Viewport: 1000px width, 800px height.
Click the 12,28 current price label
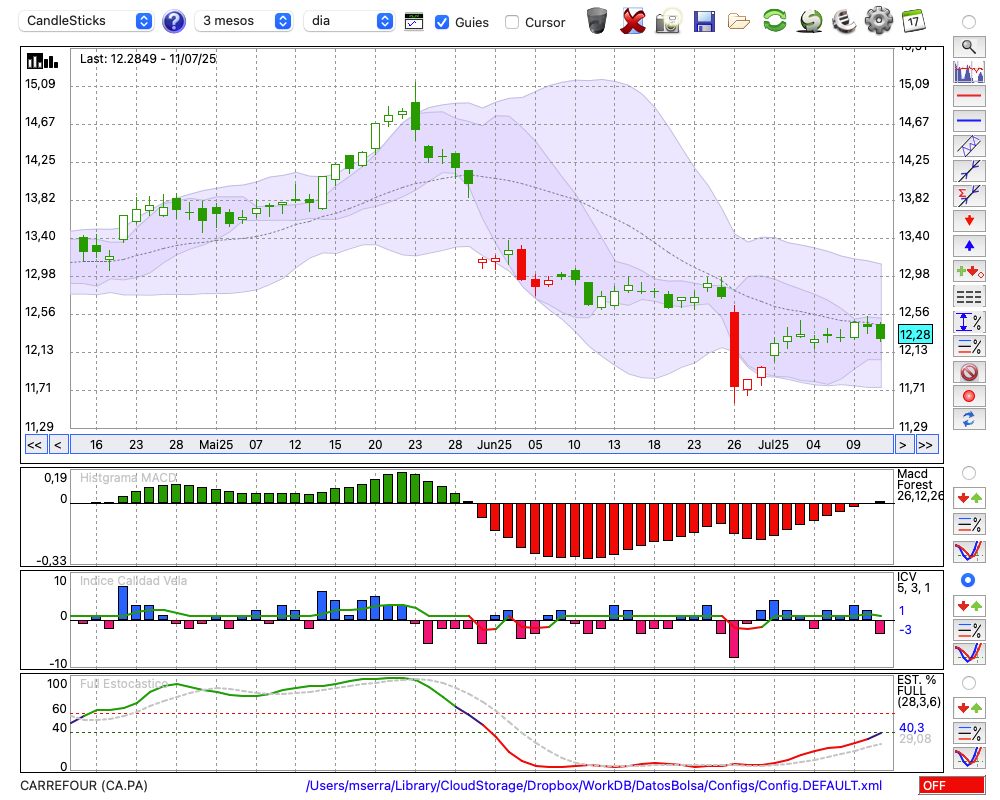pyautogui.click(x=915, y=334)
